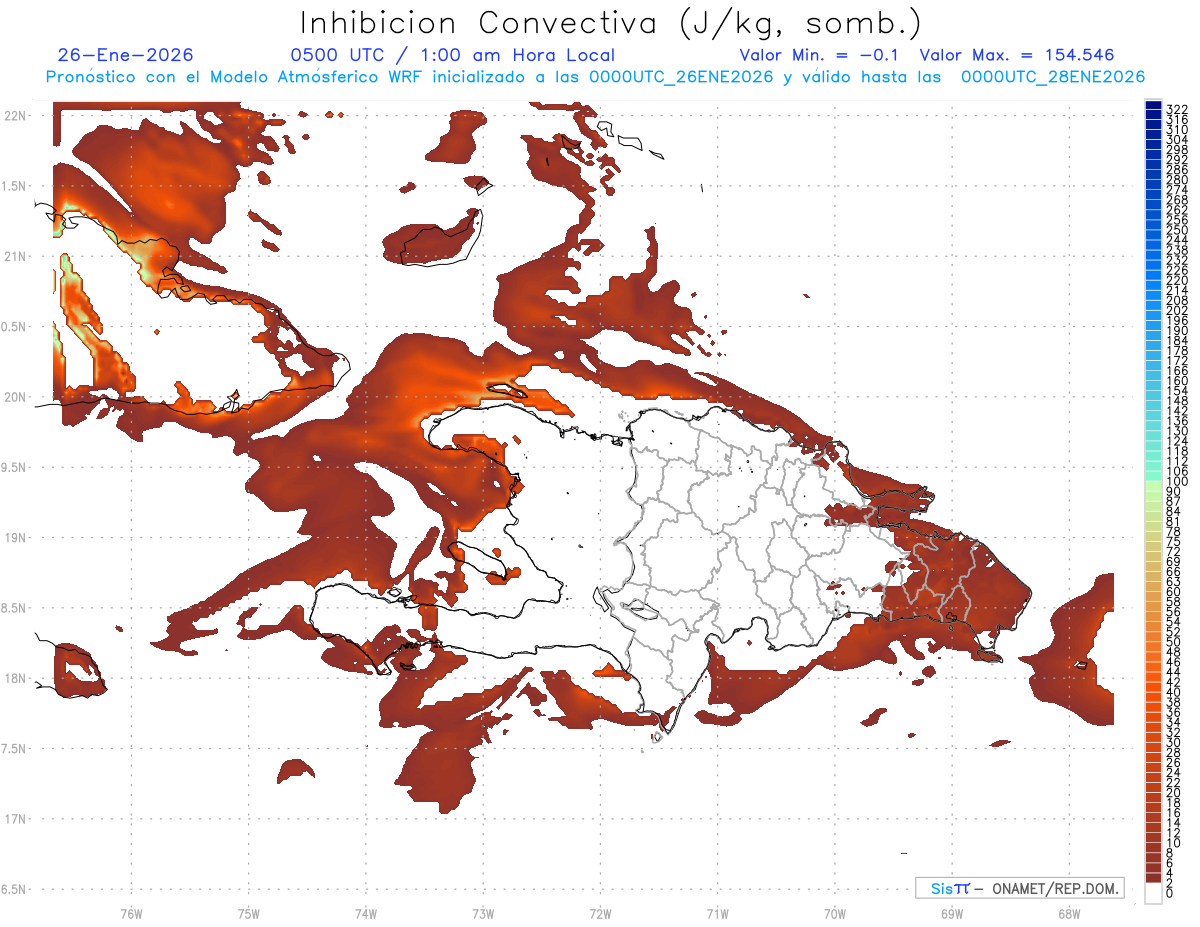Image resolution: width=1200 pixels, height=927 pixels.
Task: Click the "72W" longitude label
Action: tap(600, 914)
